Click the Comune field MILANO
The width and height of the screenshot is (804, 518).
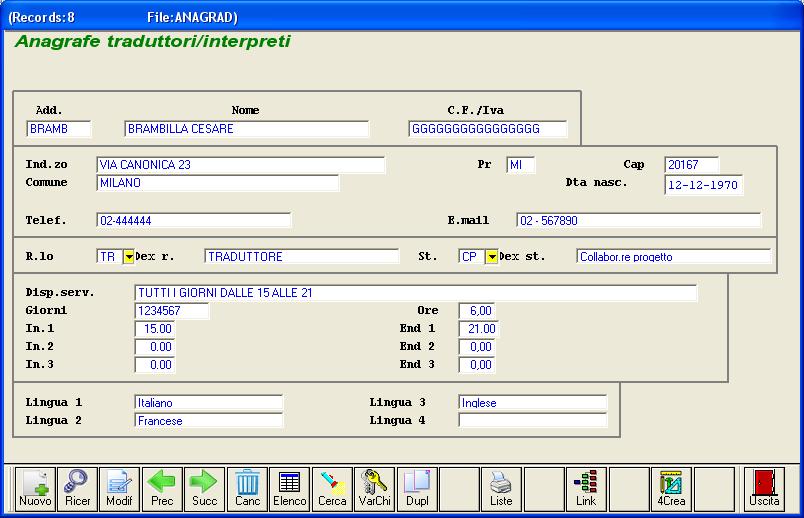pyautogui.click(x=217, y=183)
